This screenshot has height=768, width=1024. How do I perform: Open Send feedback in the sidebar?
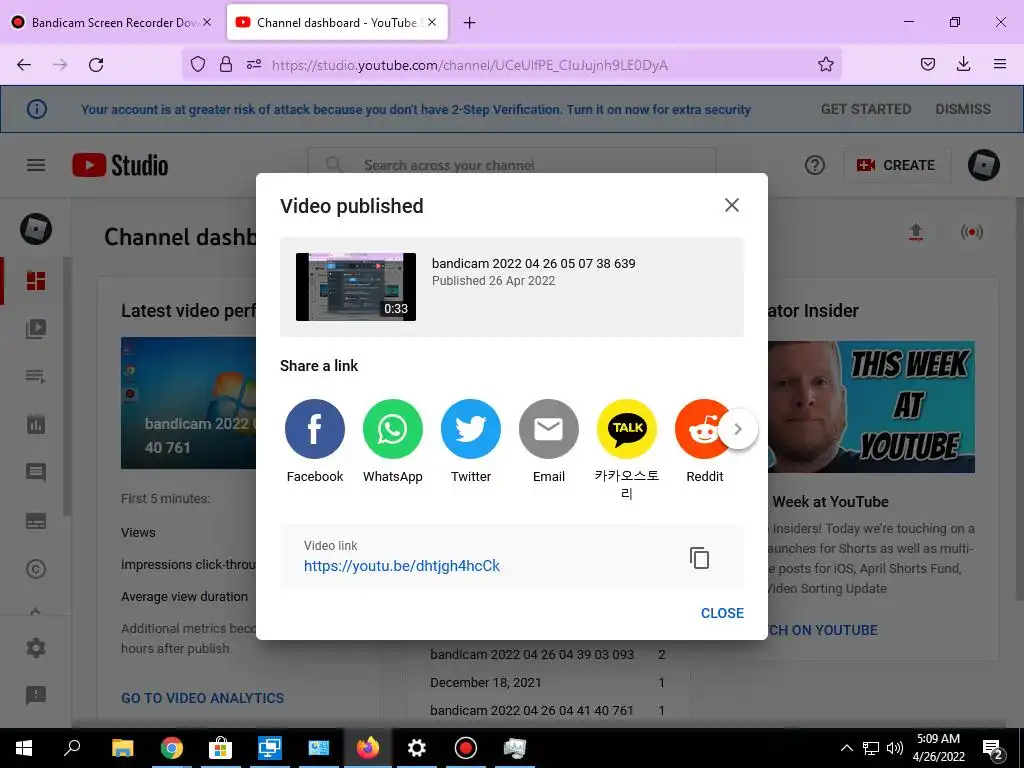click(36, 696)
